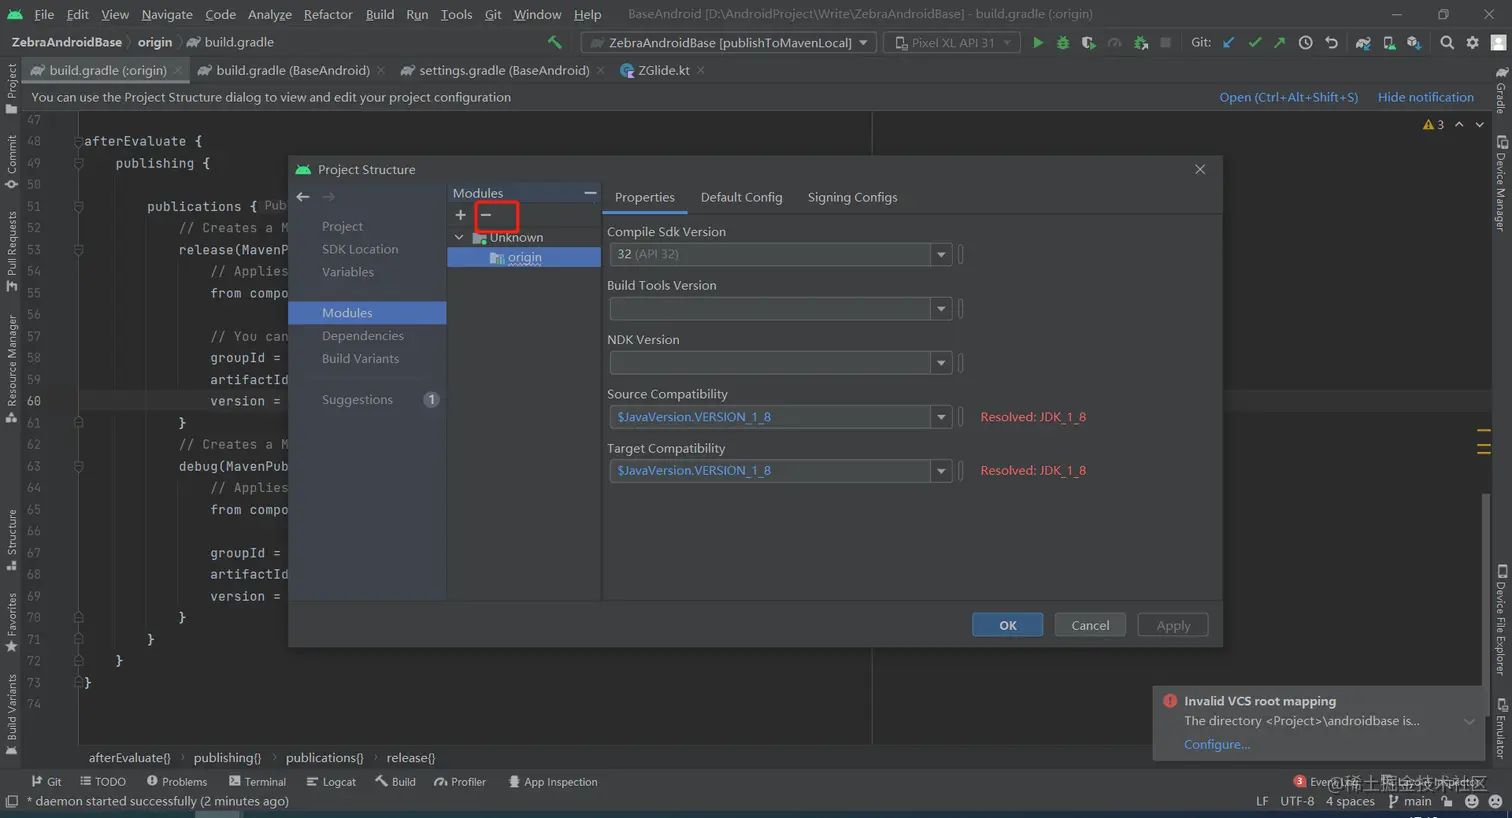Viewport: 1512px width, 818px height.
Task: Click the Git commit checkmark icon
Action: coord(1254,43)
